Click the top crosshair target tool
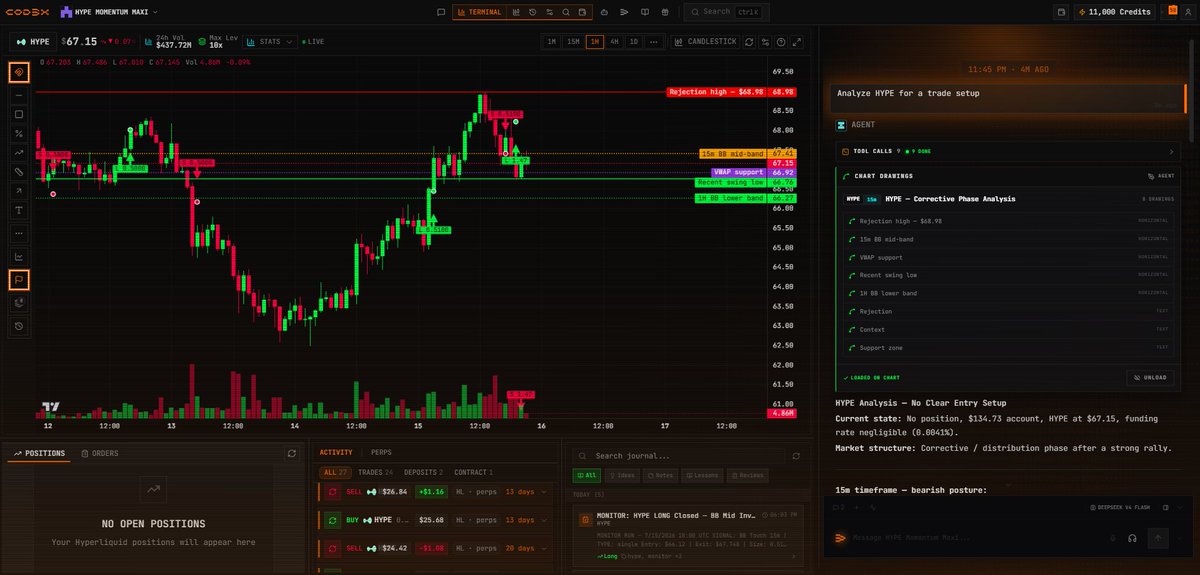 coord(19,72)
